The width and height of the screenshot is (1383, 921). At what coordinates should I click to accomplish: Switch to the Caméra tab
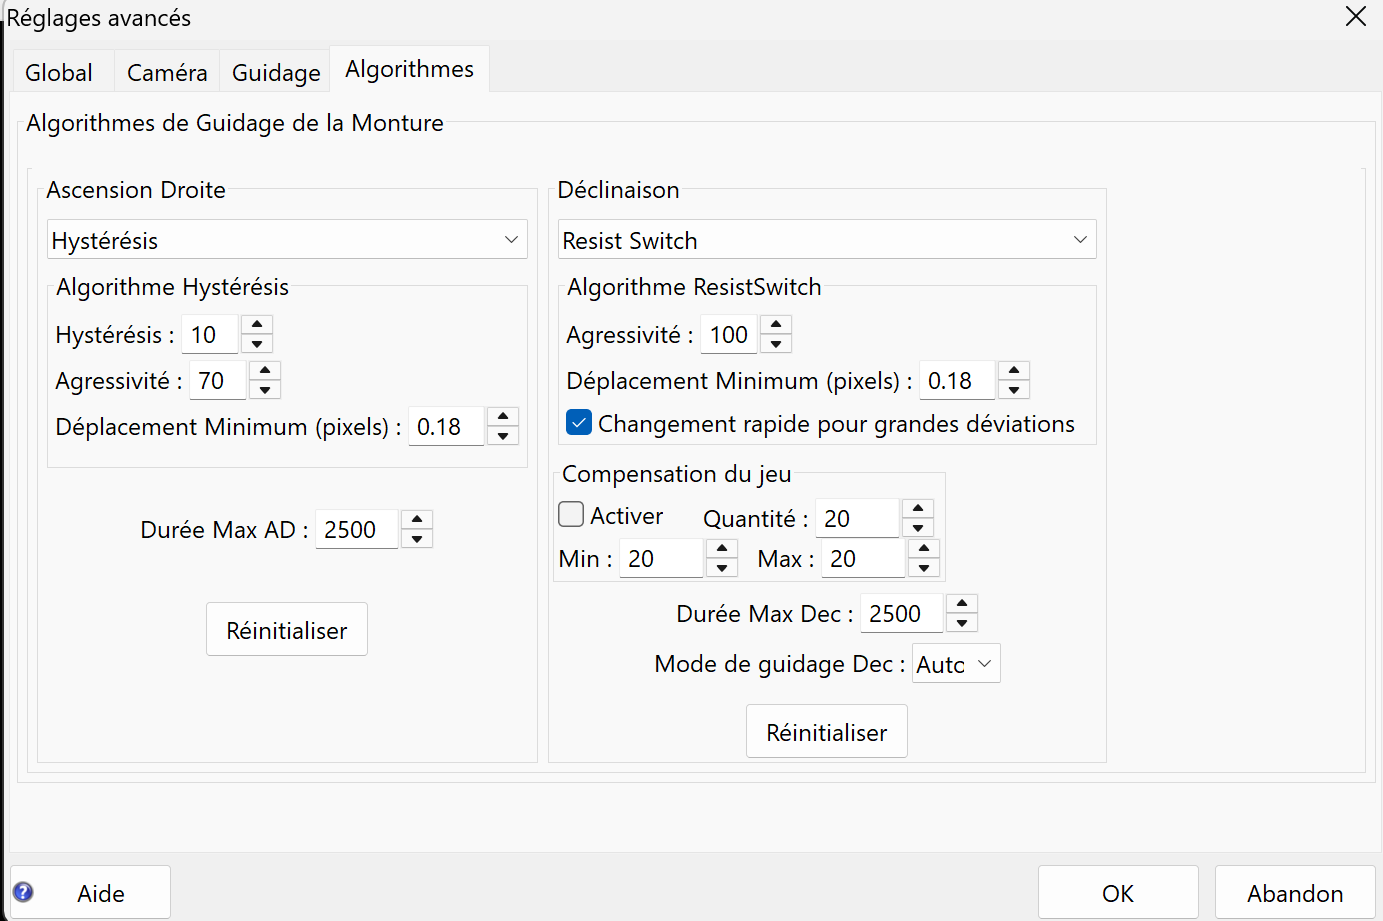pos(167,73)
